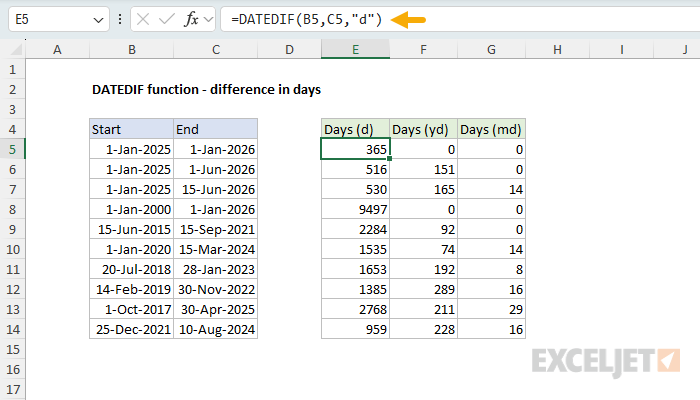Select the cell with value 1653

(x=355, y=269)
